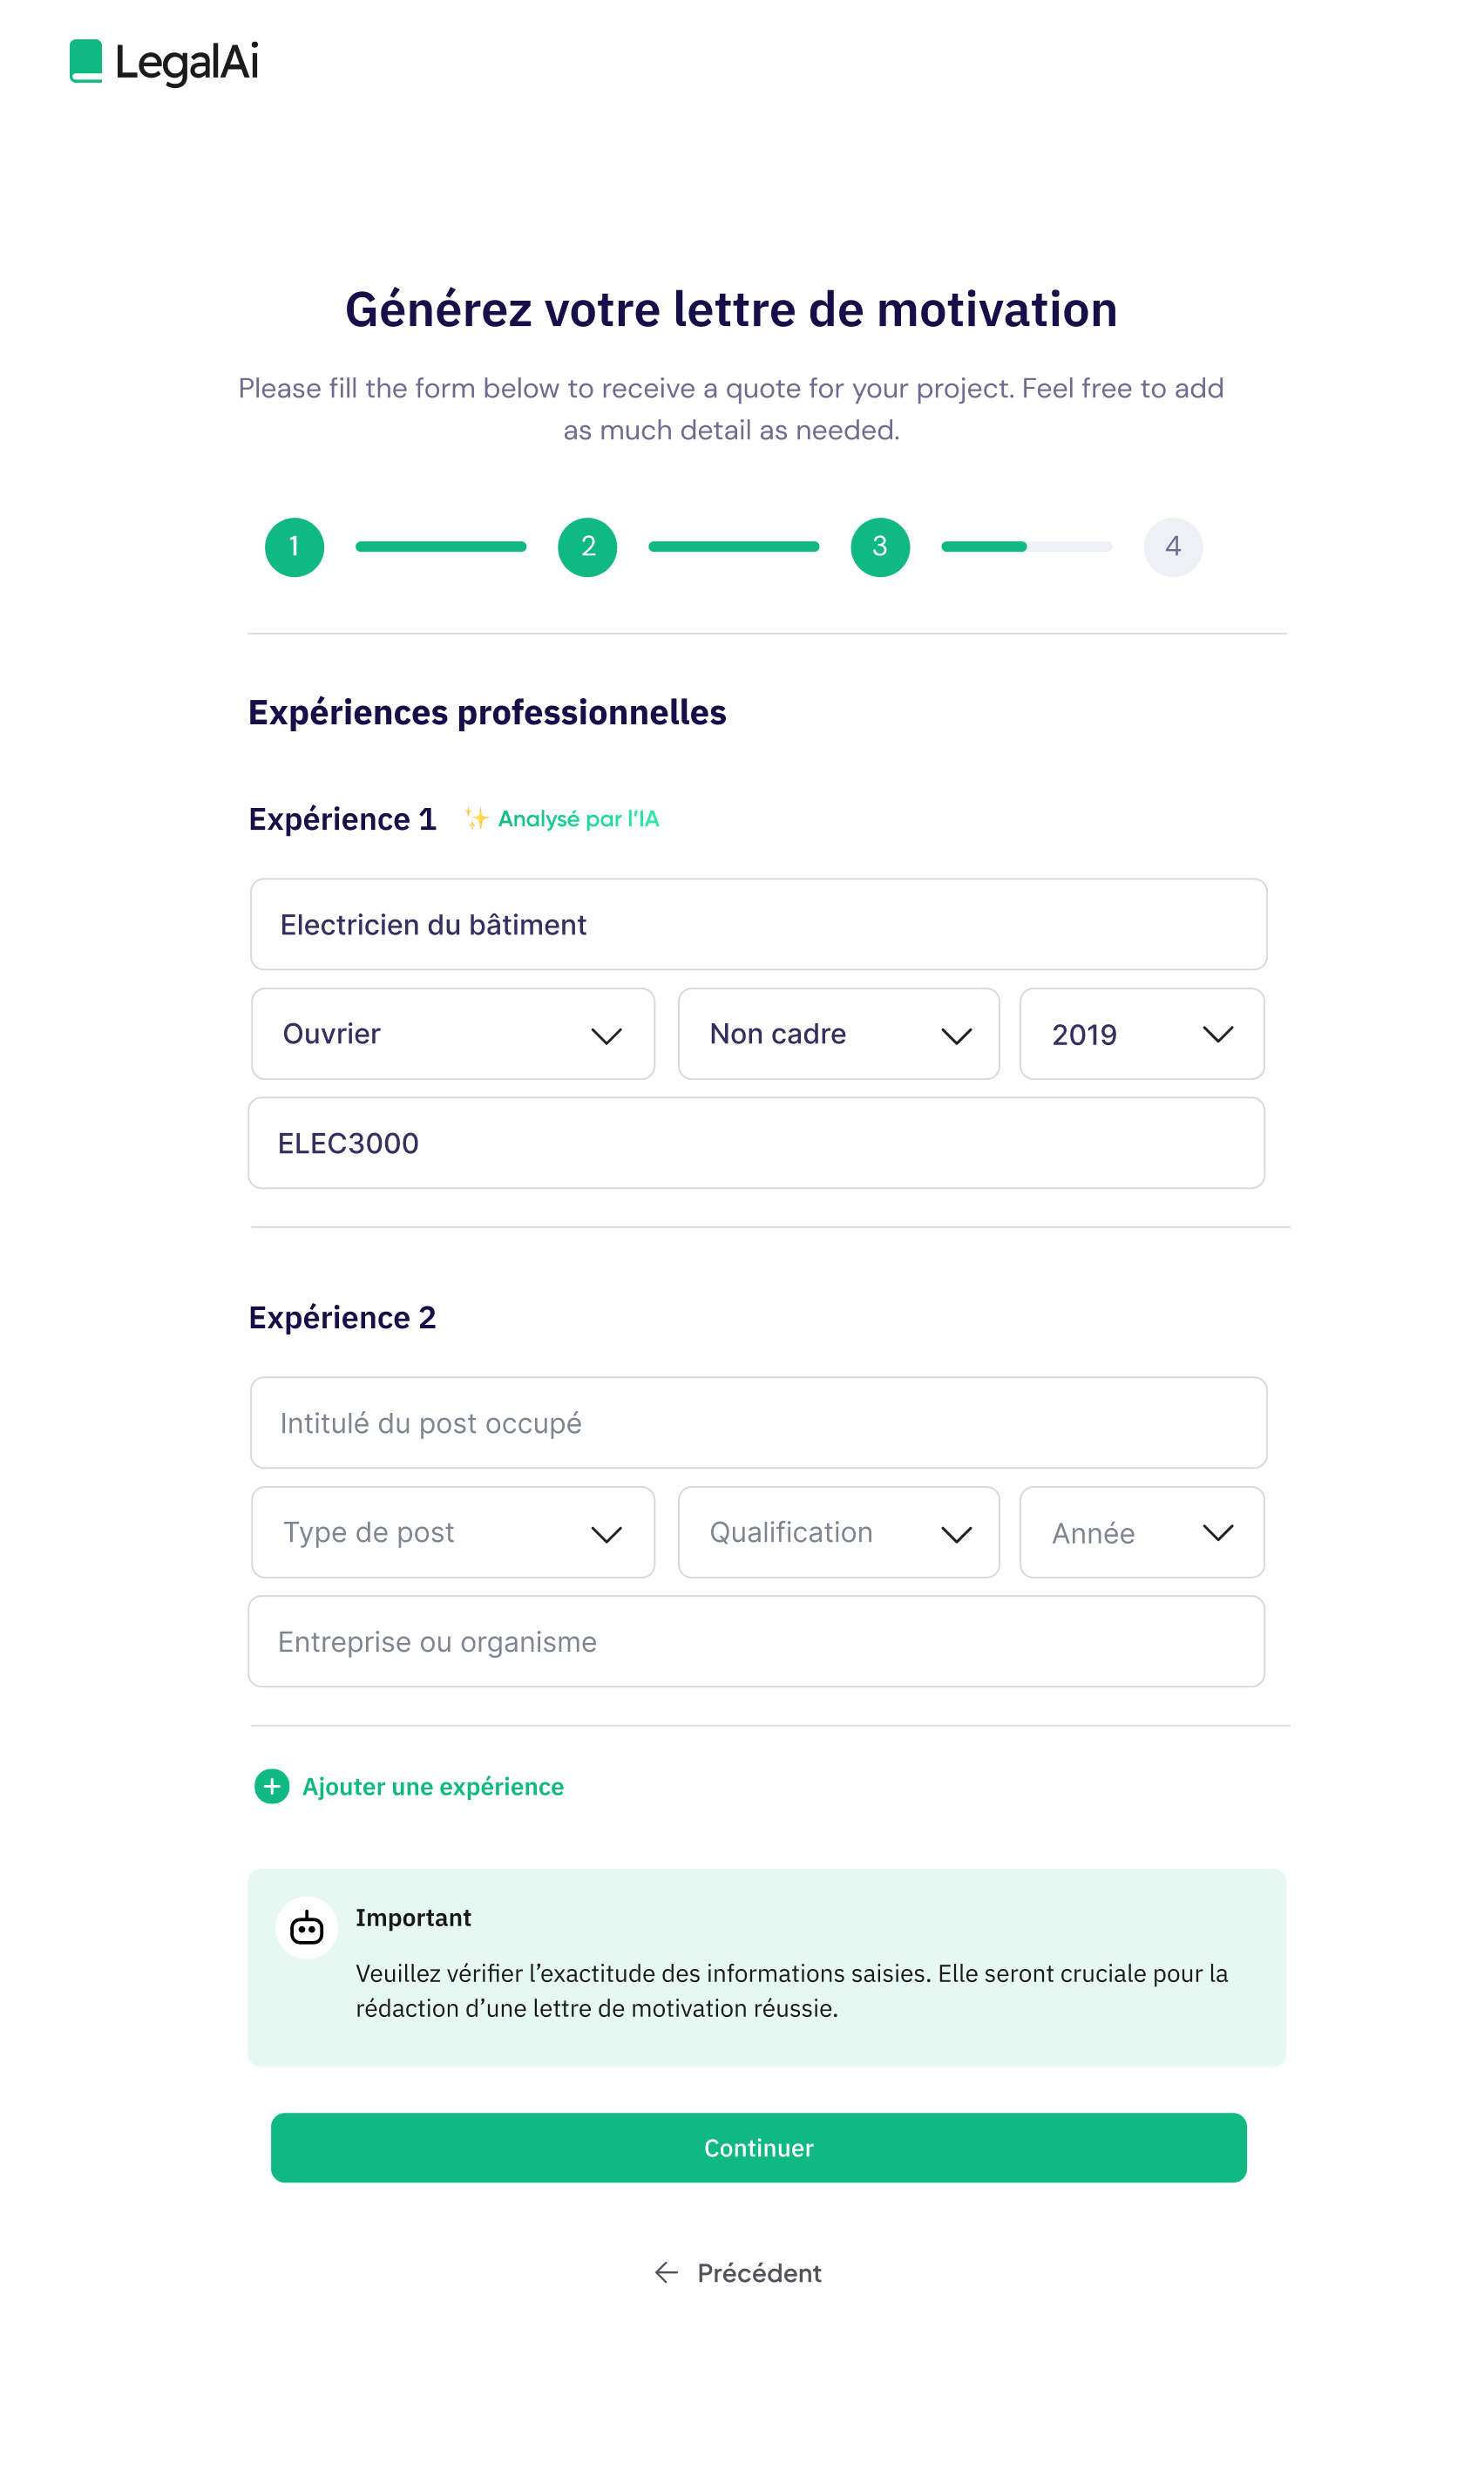The width and height of the screenshot is (1484, 2471).
Task: Click the robot icon in the Important notice
Action: pos(306,1928)
